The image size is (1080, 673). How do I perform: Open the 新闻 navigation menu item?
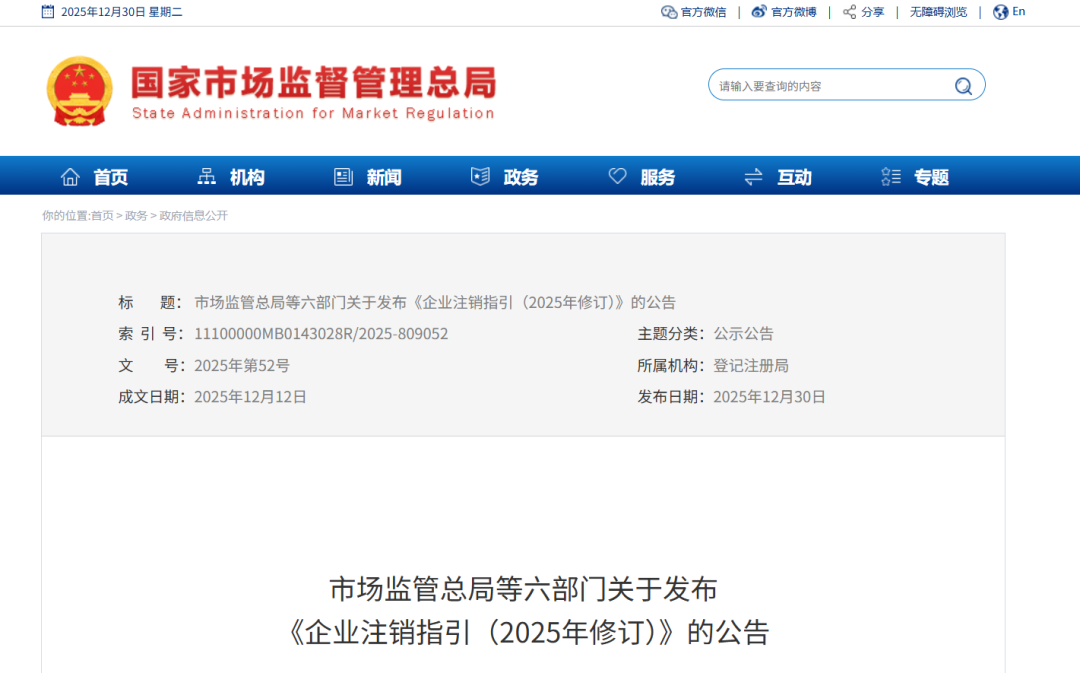(x=384, y=178)
